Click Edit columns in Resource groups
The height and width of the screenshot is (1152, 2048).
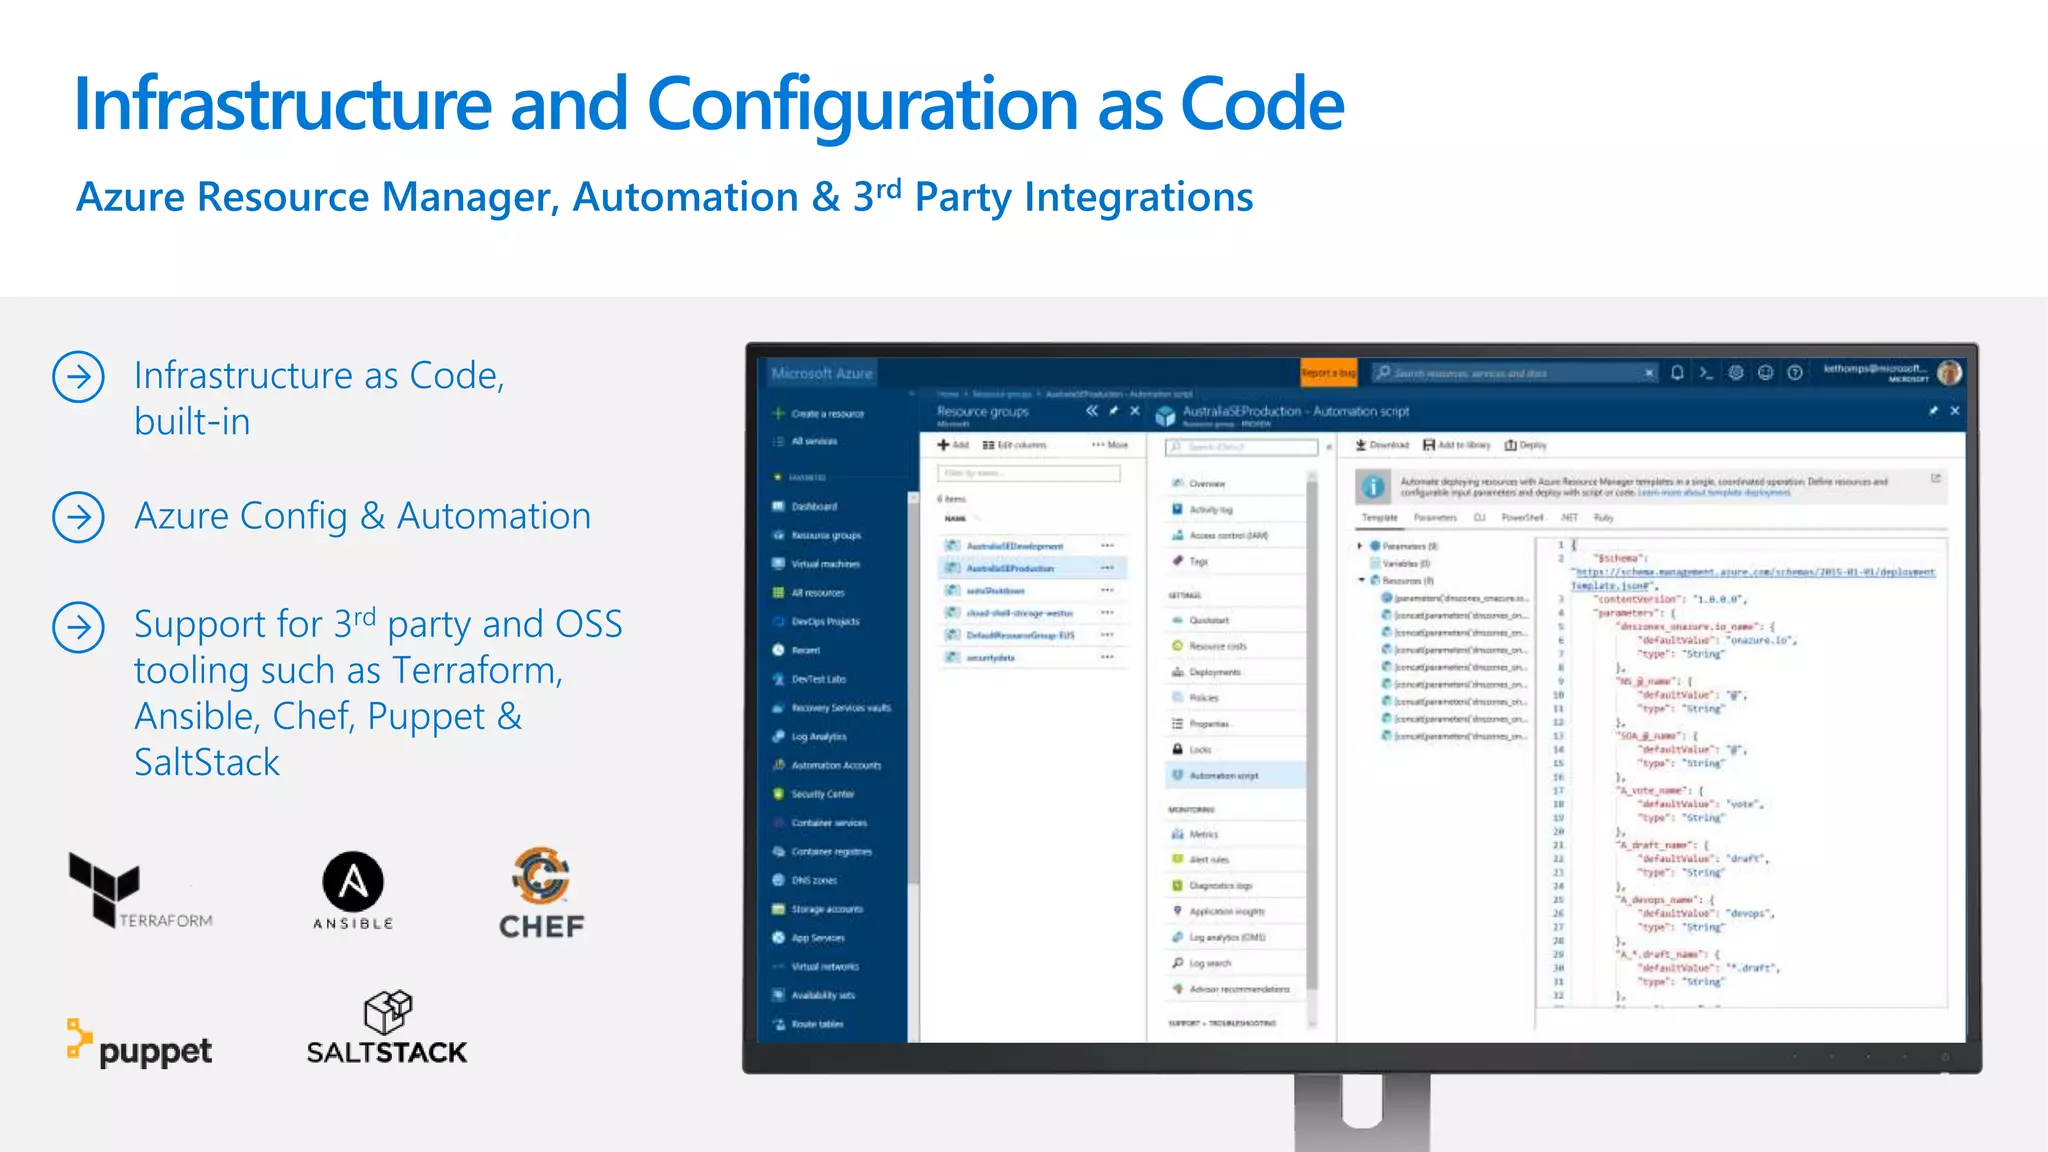pos(1014,445)
